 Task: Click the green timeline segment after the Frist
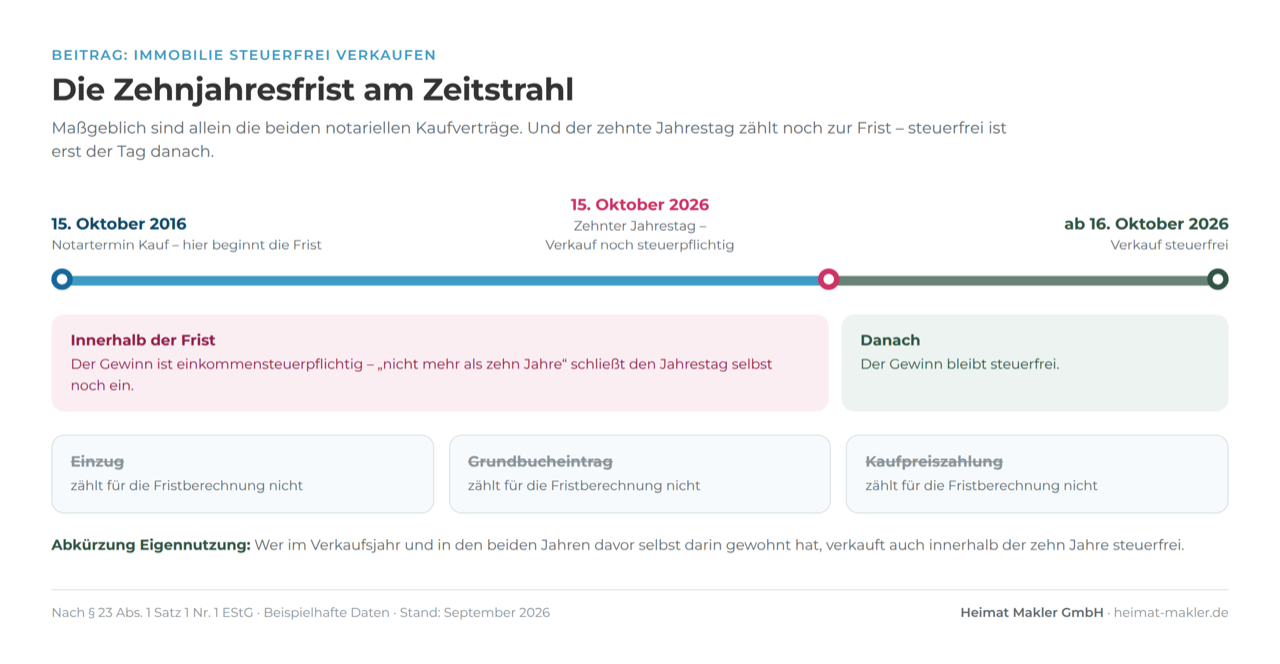point(1022,280)
